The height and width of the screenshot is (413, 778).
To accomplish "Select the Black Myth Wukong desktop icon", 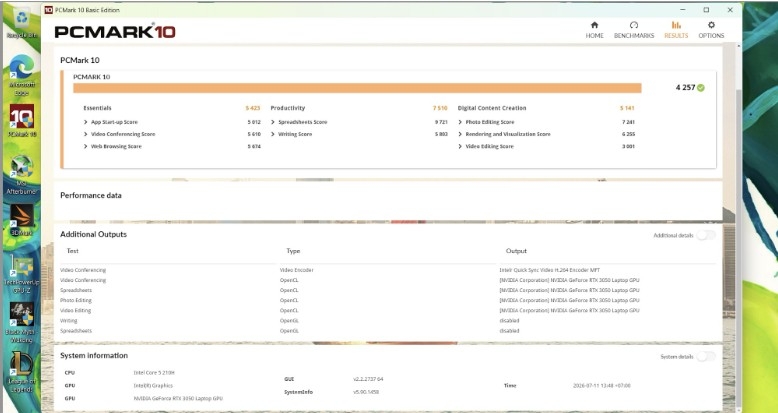I will (x=22, y=321).
